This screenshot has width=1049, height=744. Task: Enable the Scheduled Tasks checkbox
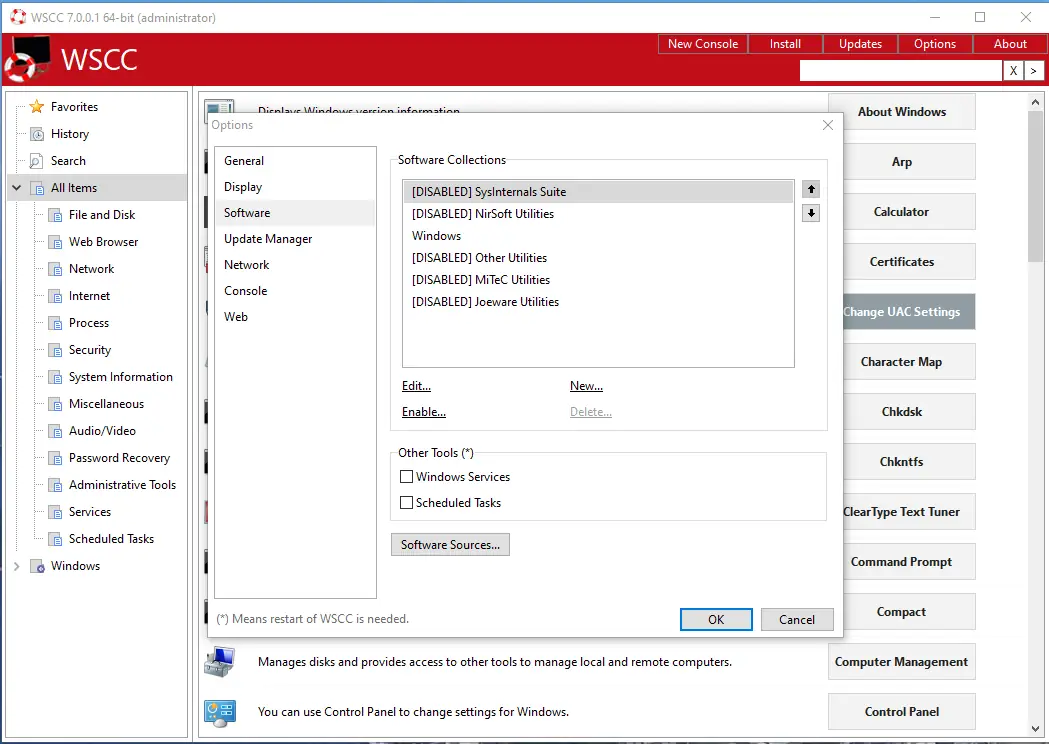(406, 502)
